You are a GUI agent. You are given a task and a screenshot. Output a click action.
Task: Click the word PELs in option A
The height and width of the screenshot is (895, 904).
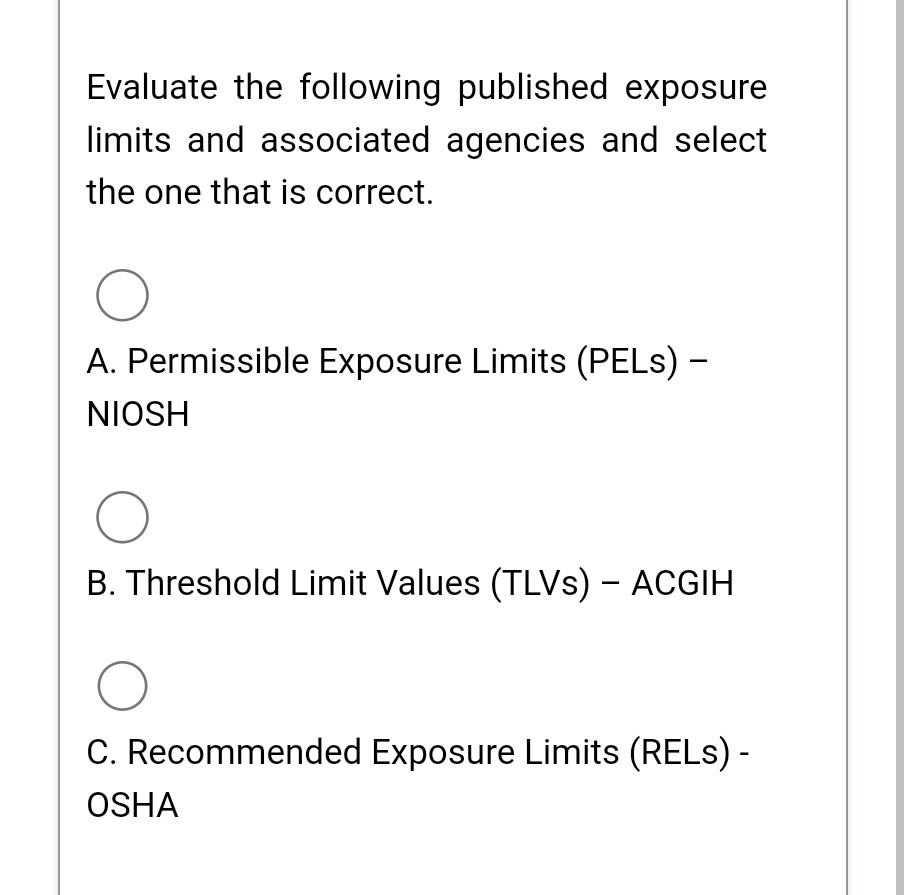pyautogui.click(x=629, y=361)
